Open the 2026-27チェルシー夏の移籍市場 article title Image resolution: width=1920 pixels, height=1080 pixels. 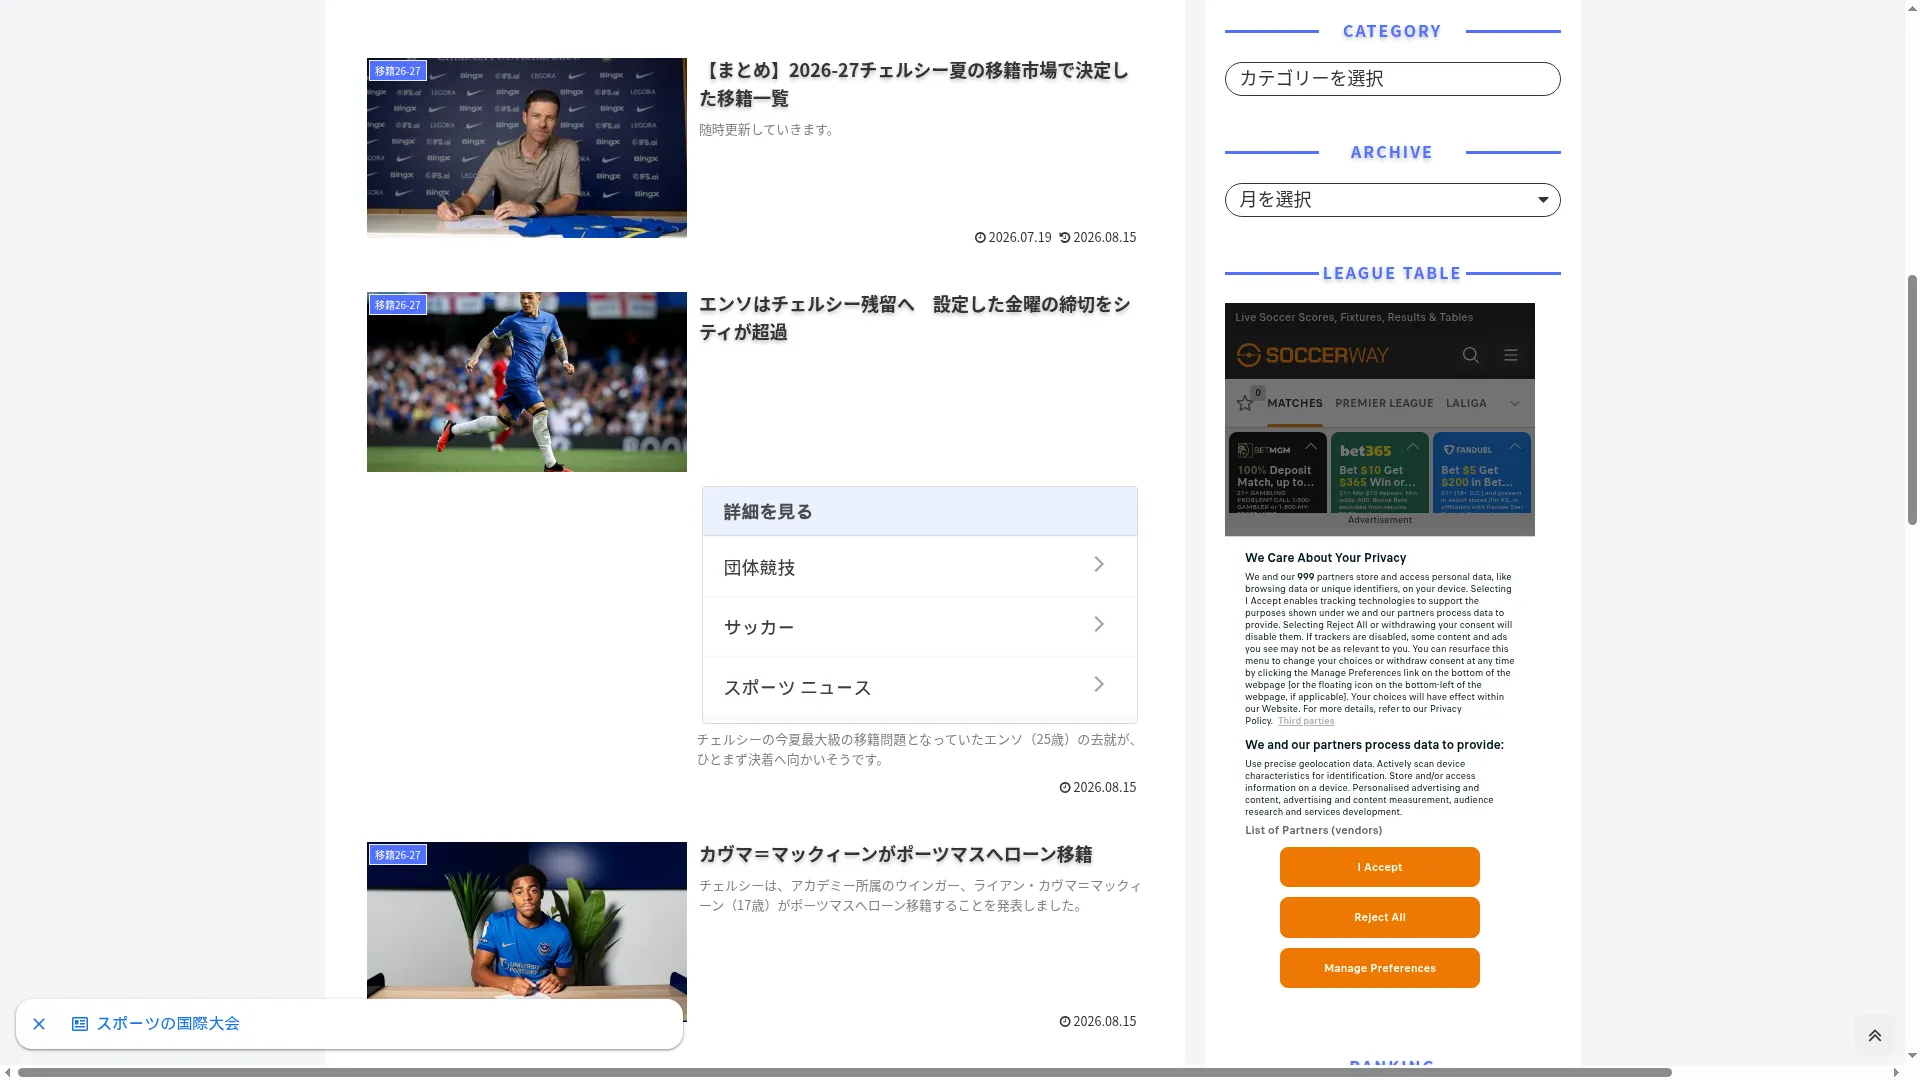tap(914, 84)
